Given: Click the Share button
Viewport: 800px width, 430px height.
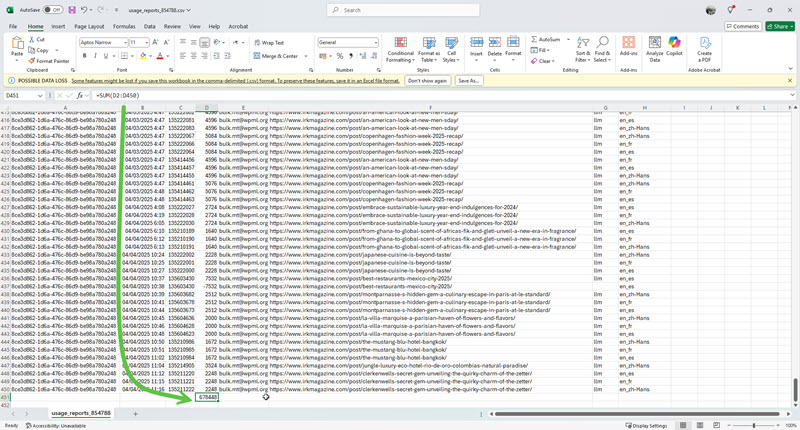Looking at the screenshot, I should click(780, 26).
